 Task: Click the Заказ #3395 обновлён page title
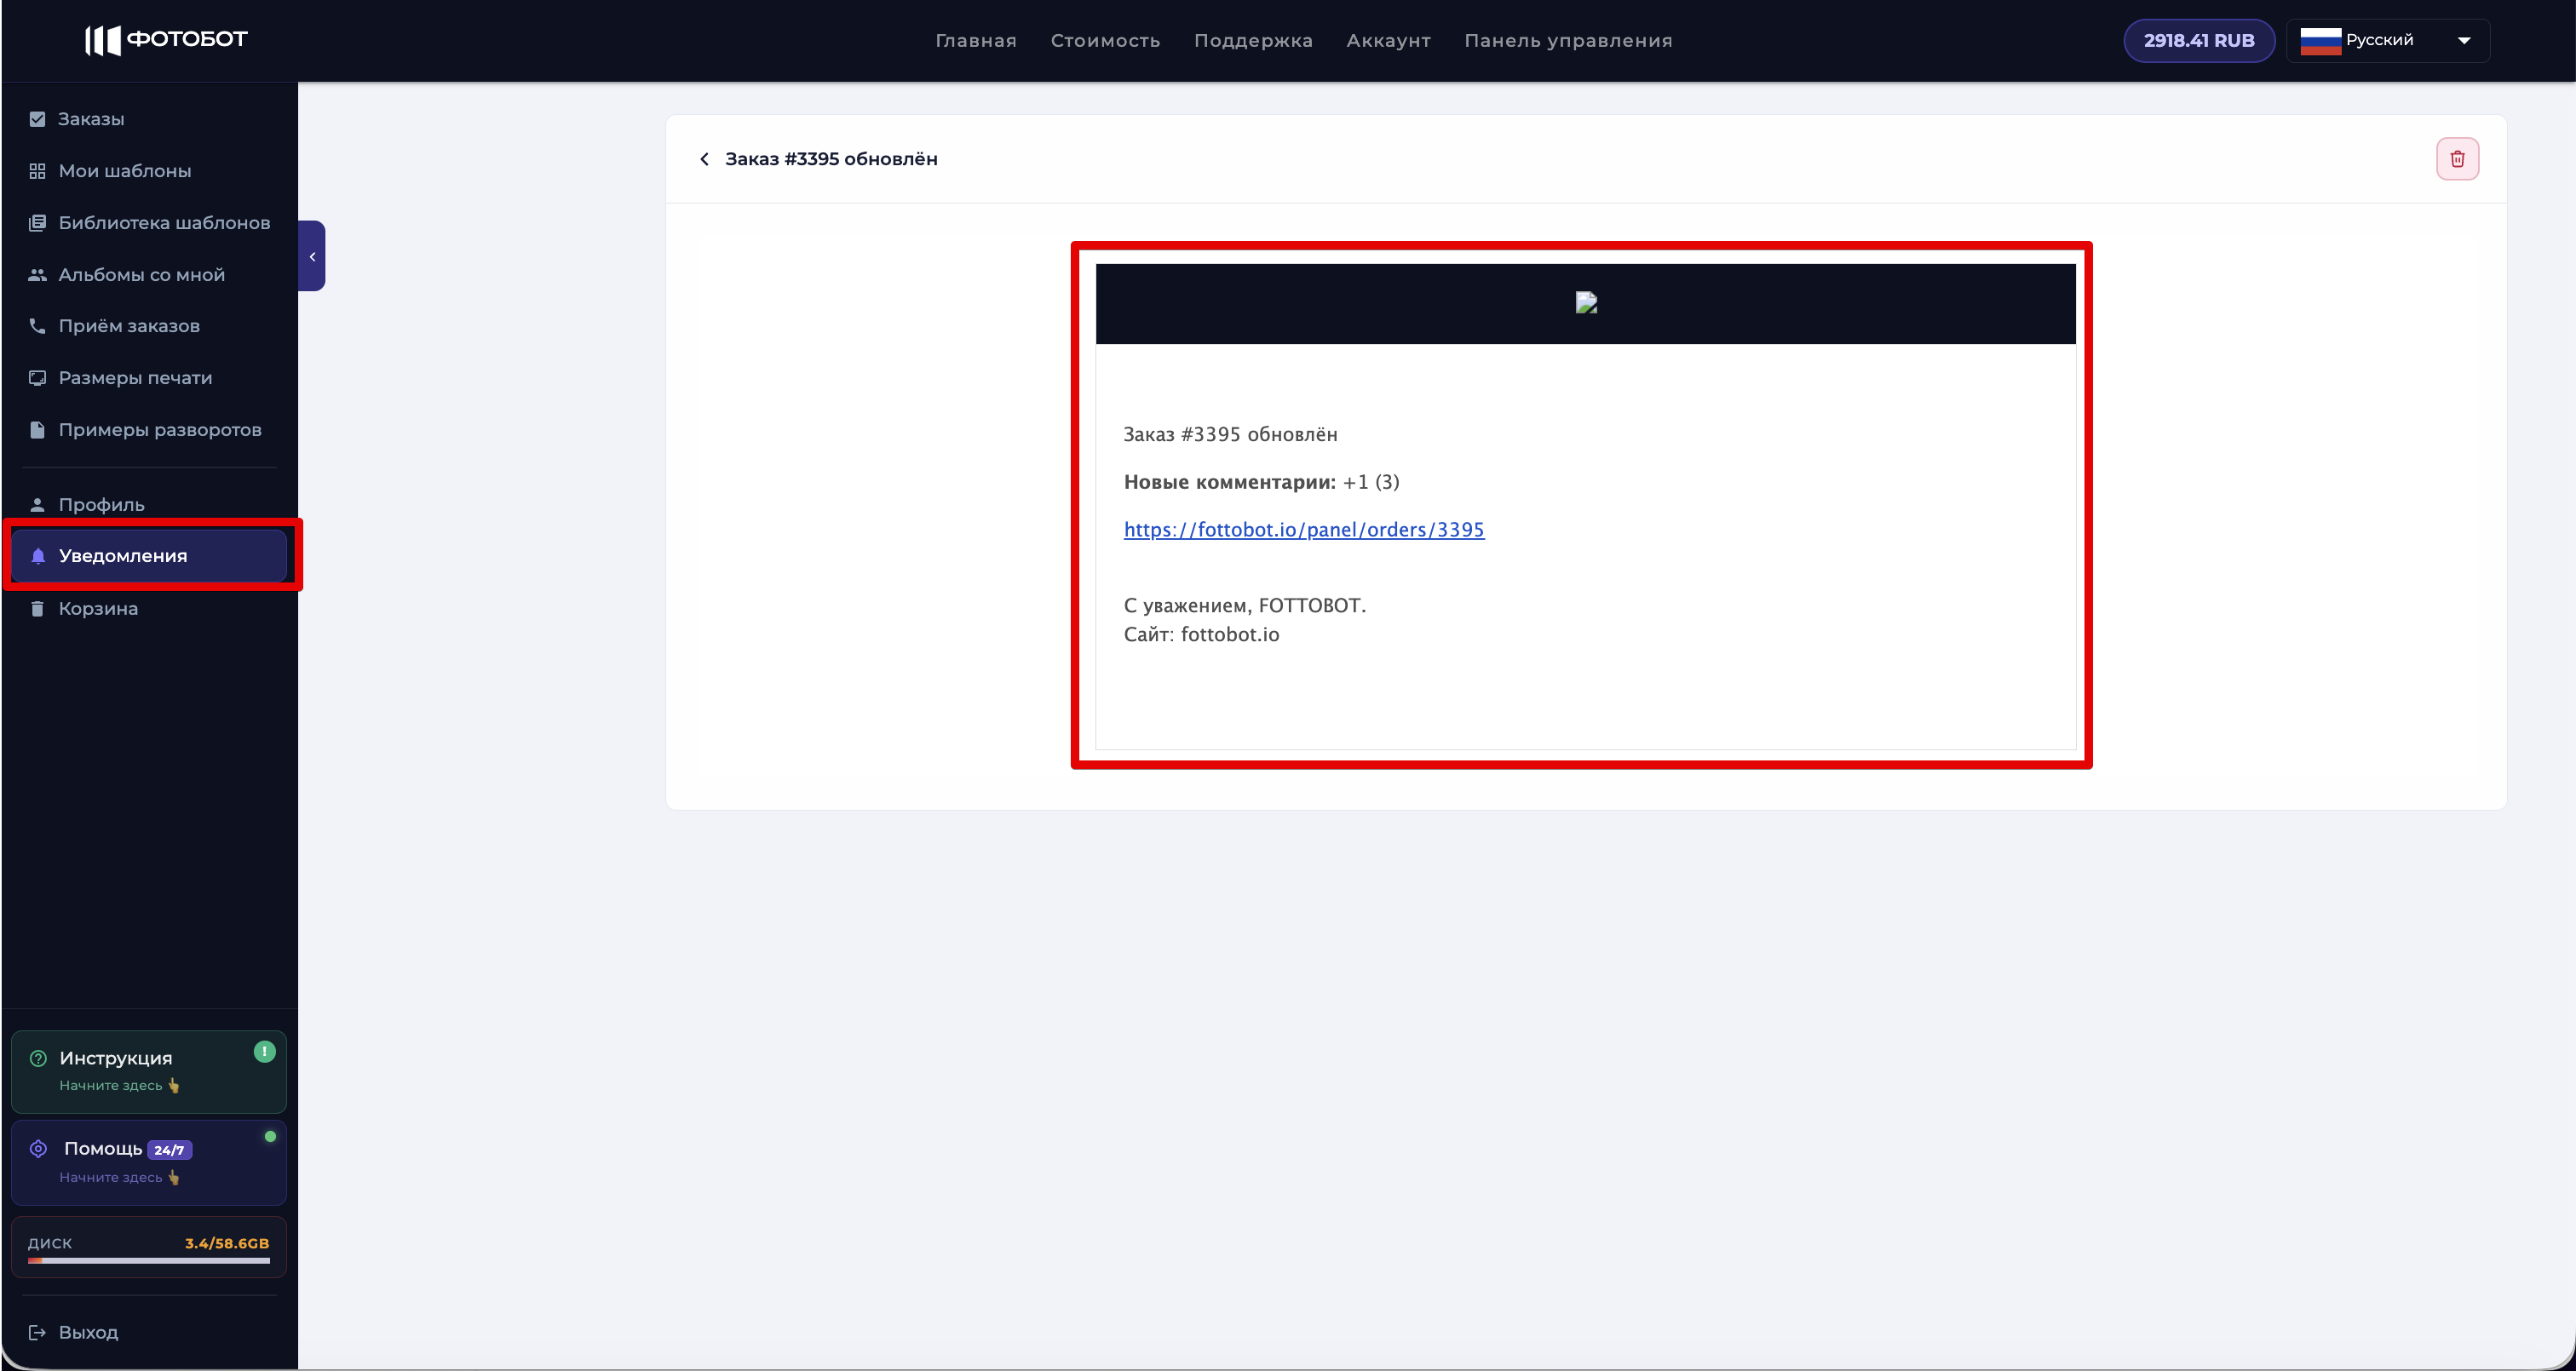pos(831,159)
